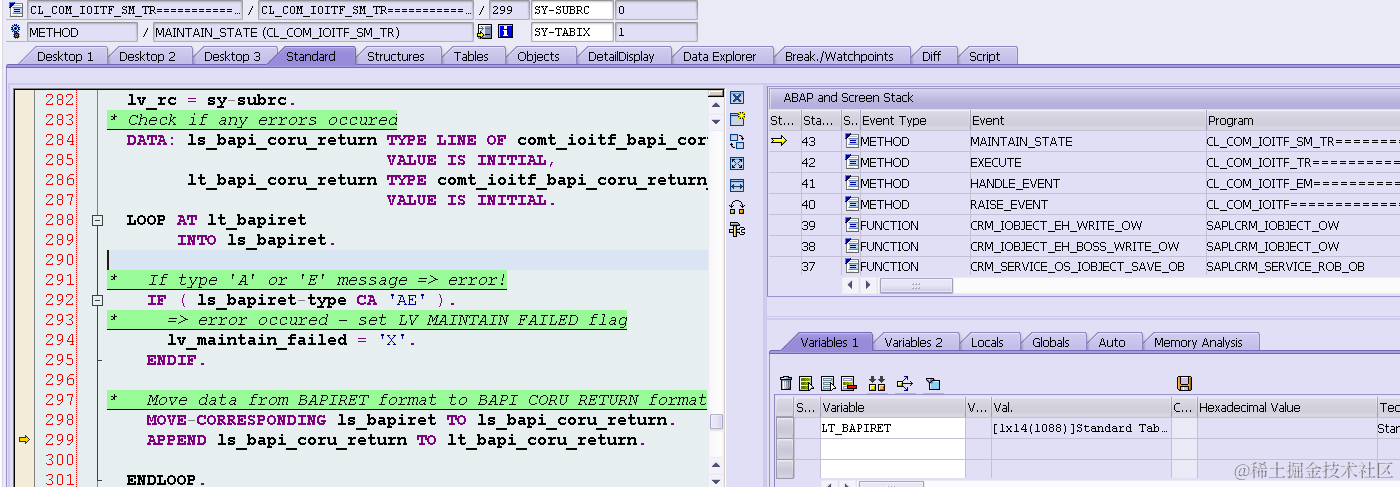Viewport: 1400px width, 487px height.
Task: Click the trash delete icon in Variables toolbar
Action: (786, 383)
